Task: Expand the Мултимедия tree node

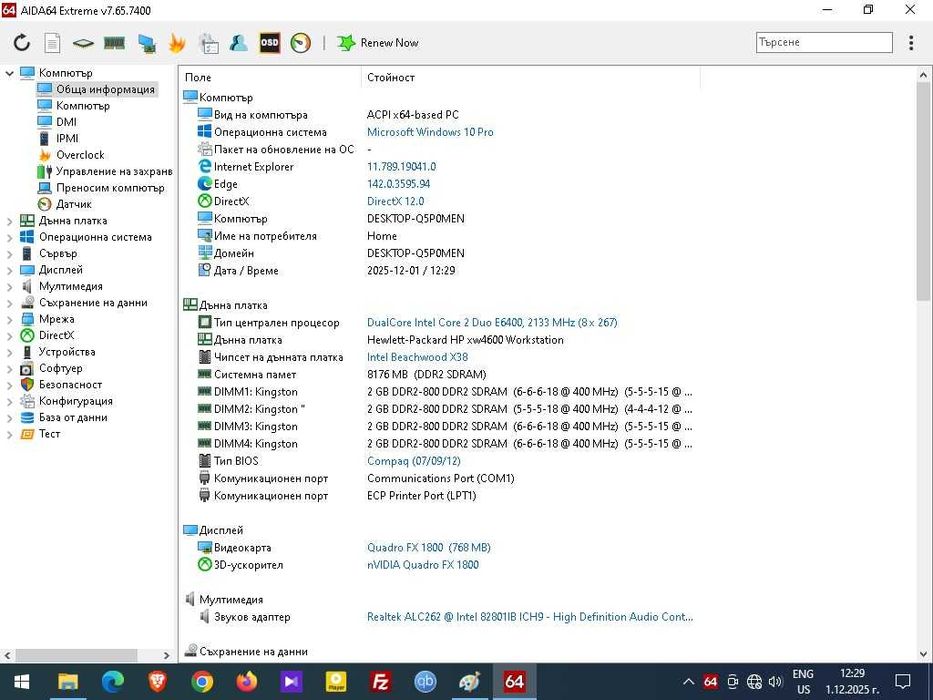Action: [9, 286]
